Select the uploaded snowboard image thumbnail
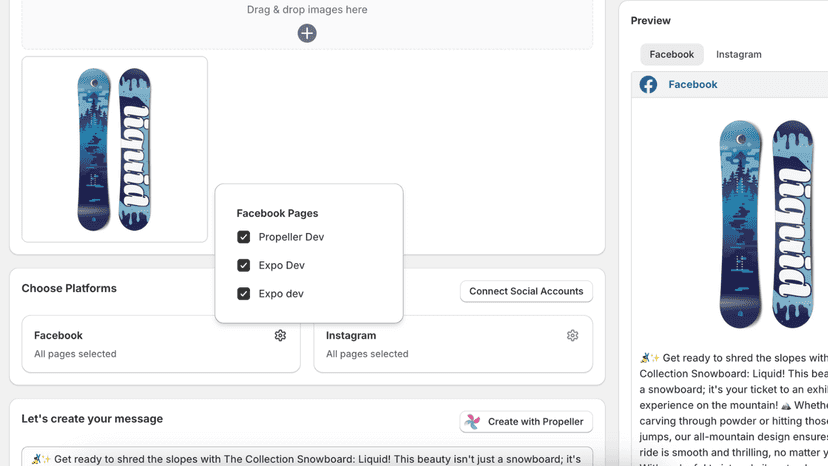This screenshot has width=828, height=466. pyautogui.click(x=115, y=150)
